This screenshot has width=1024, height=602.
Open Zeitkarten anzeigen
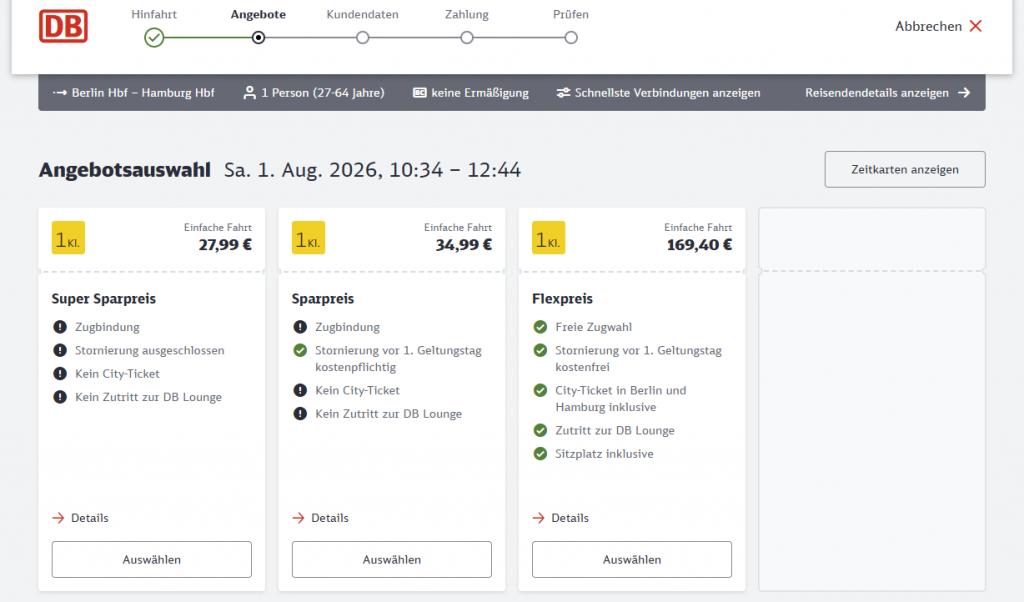point(904,170)
